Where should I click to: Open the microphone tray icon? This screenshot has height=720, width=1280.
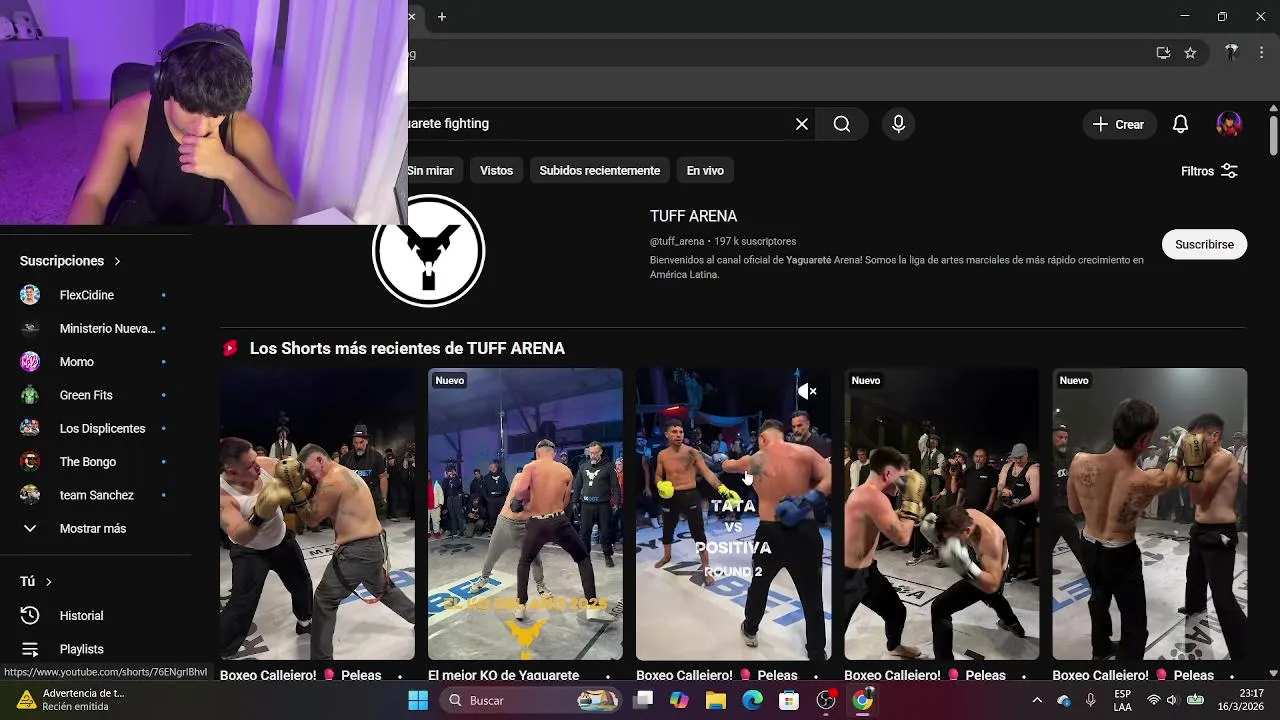click(x=1091, y=700)
